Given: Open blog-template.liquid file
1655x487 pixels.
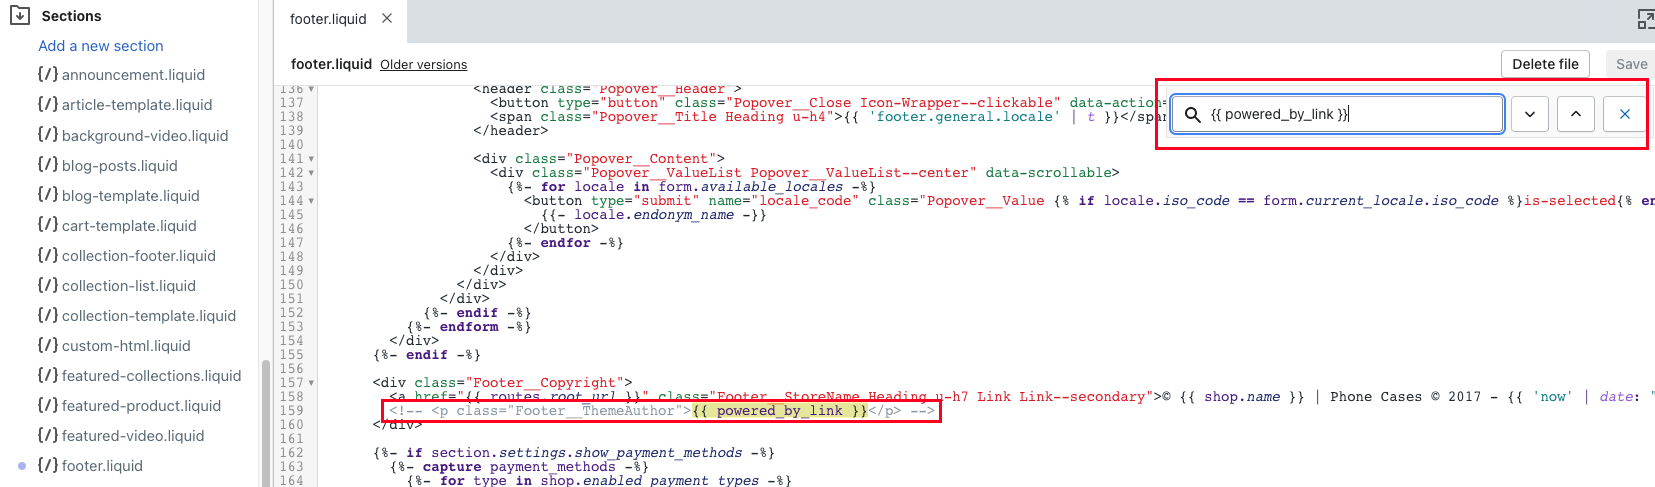Looking at the screenshot, I should [x=131, y=196].
